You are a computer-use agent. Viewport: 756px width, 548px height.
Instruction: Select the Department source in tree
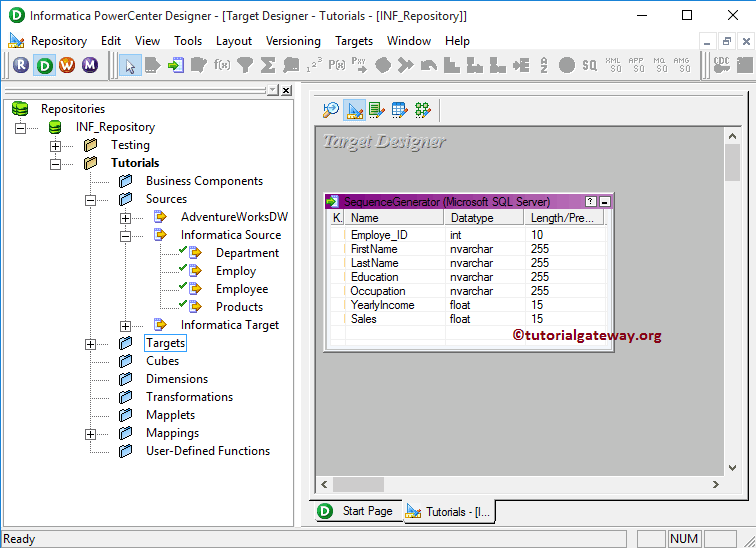pyautogui.click(x=247, y=253)
